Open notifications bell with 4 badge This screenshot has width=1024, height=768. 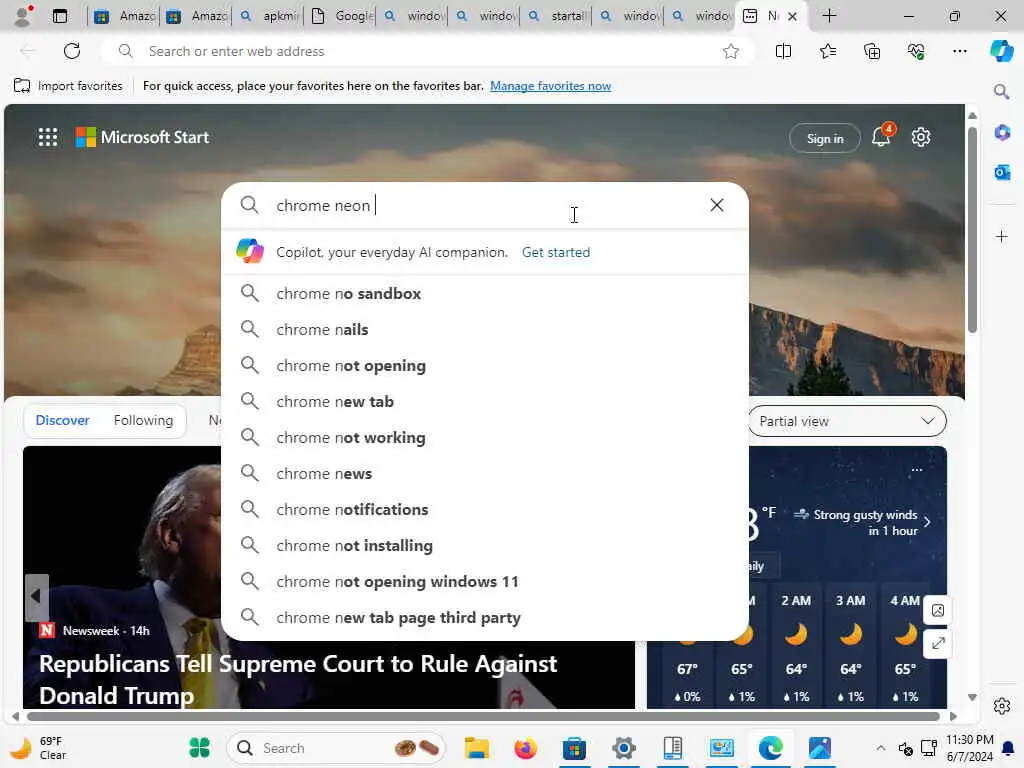[882, 136]
